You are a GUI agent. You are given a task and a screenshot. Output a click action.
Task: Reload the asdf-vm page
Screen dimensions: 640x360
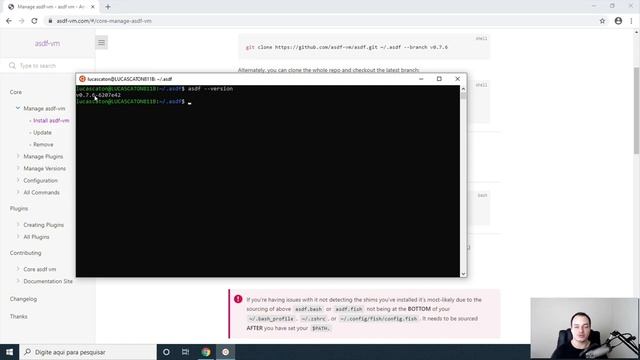[34, 21]
